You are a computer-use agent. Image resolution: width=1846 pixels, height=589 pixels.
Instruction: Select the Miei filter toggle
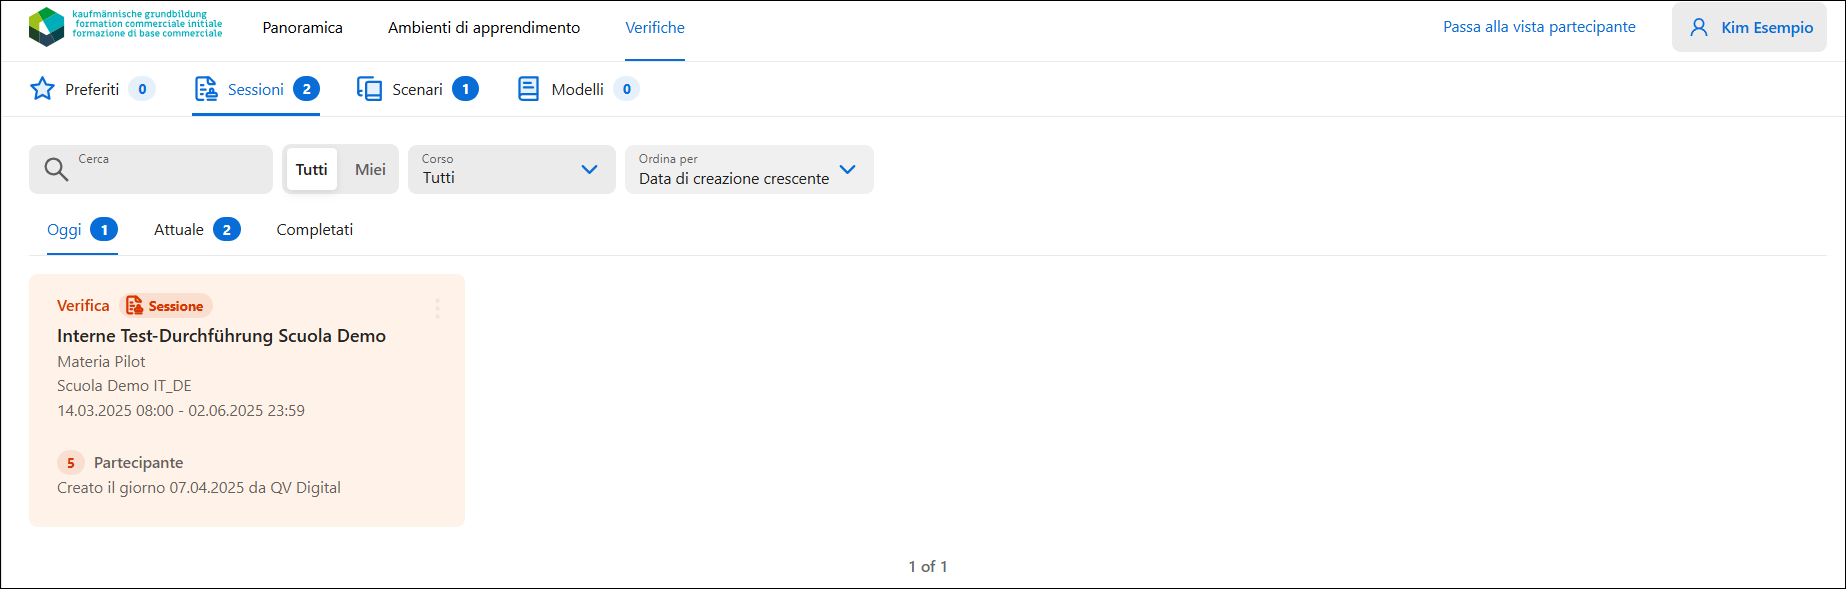pyautogui.click(x=370, y=169)
